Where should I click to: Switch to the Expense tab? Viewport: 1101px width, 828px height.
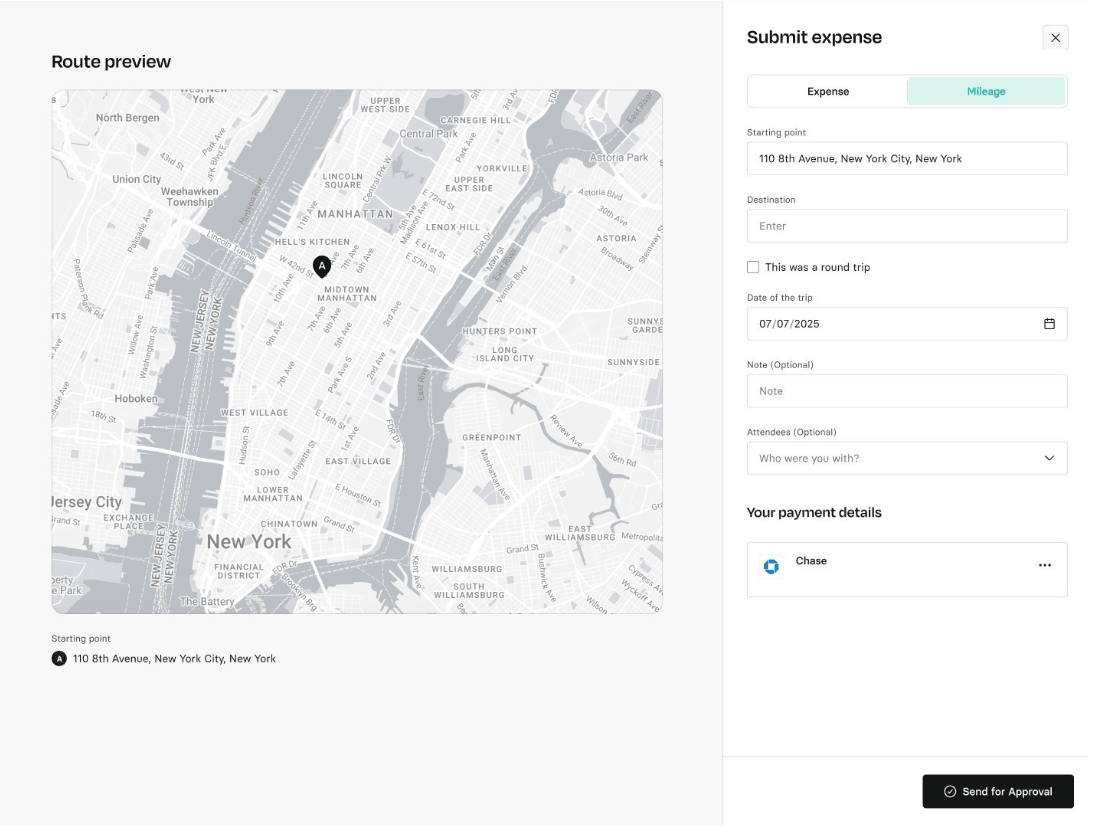coord(828,91)
